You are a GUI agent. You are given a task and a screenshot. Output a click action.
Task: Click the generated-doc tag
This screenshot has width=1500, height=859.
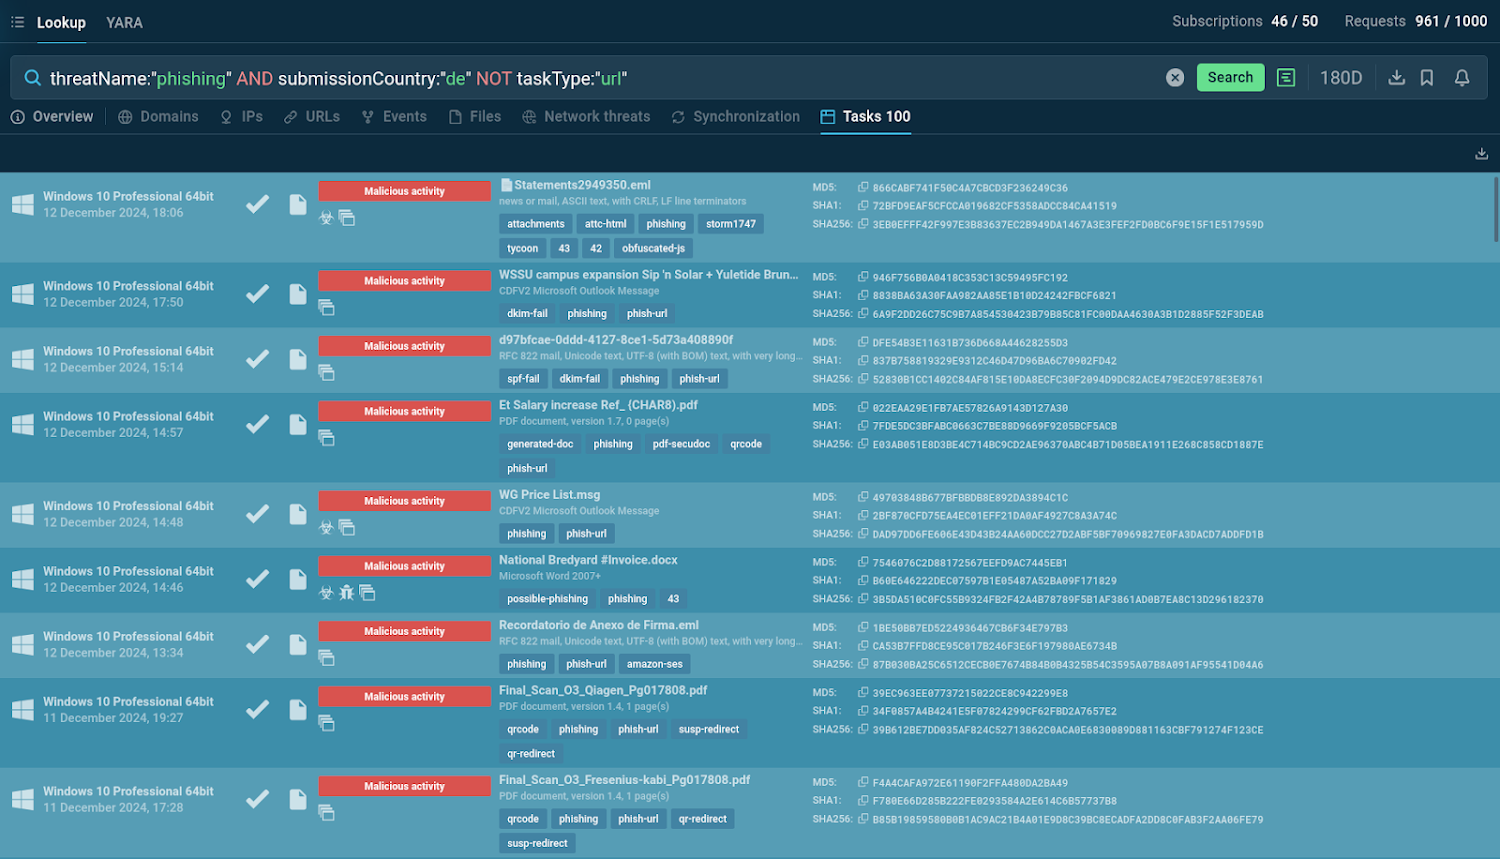coord(540,444)
